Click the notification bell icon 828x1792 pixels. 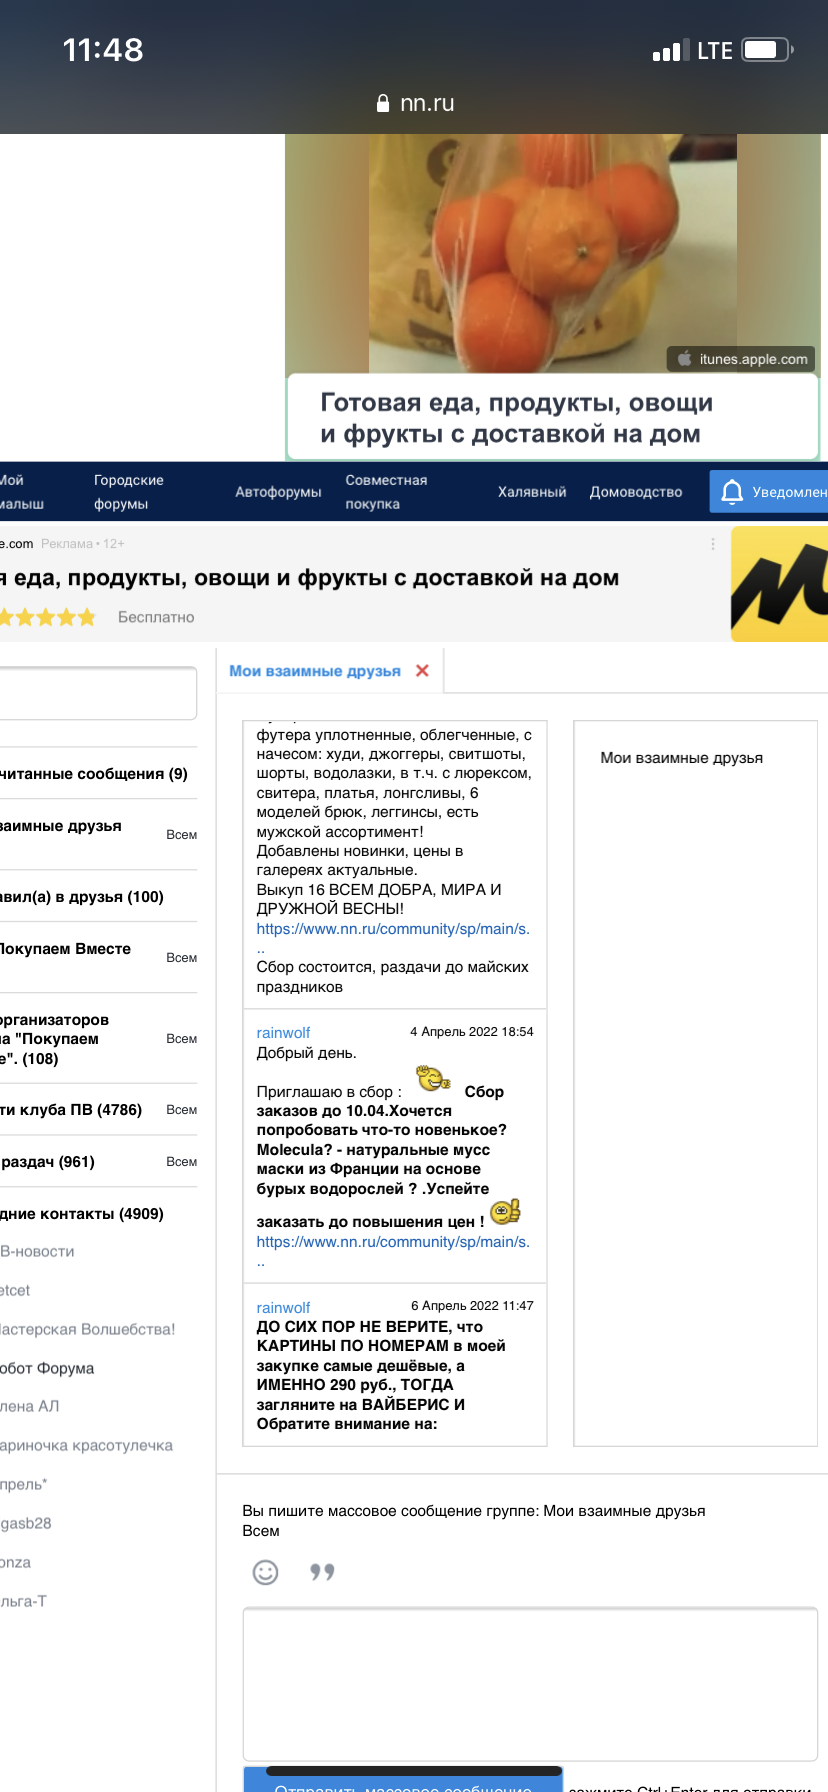[732, 491]
